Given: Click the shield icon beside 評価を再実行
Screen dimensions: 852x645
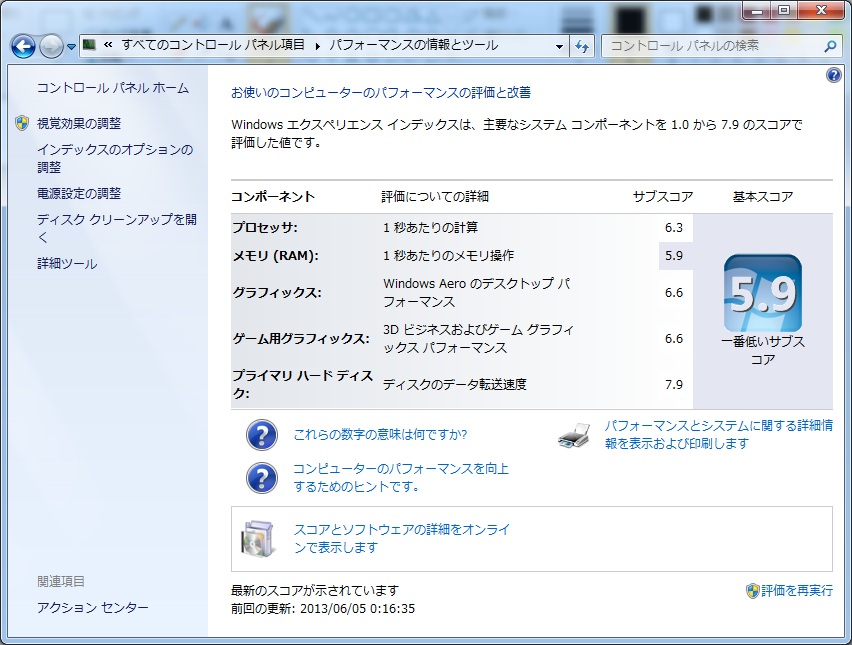Looking at the screenshot, I should click(753, 591).
